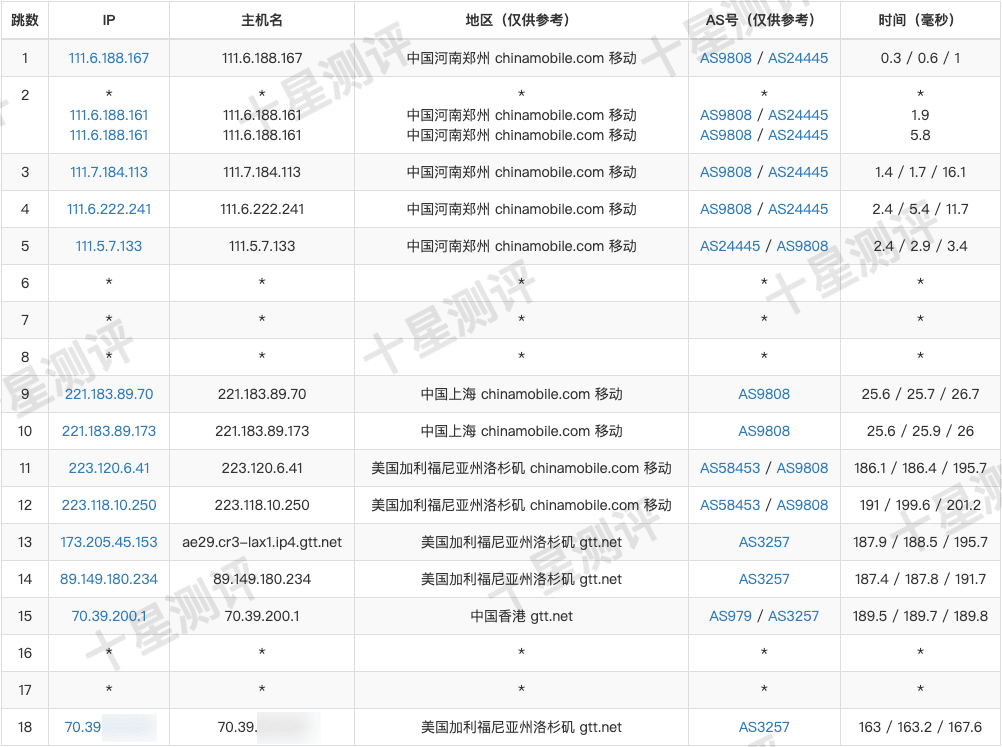Open the IP link 70.39.200.1

109,617
